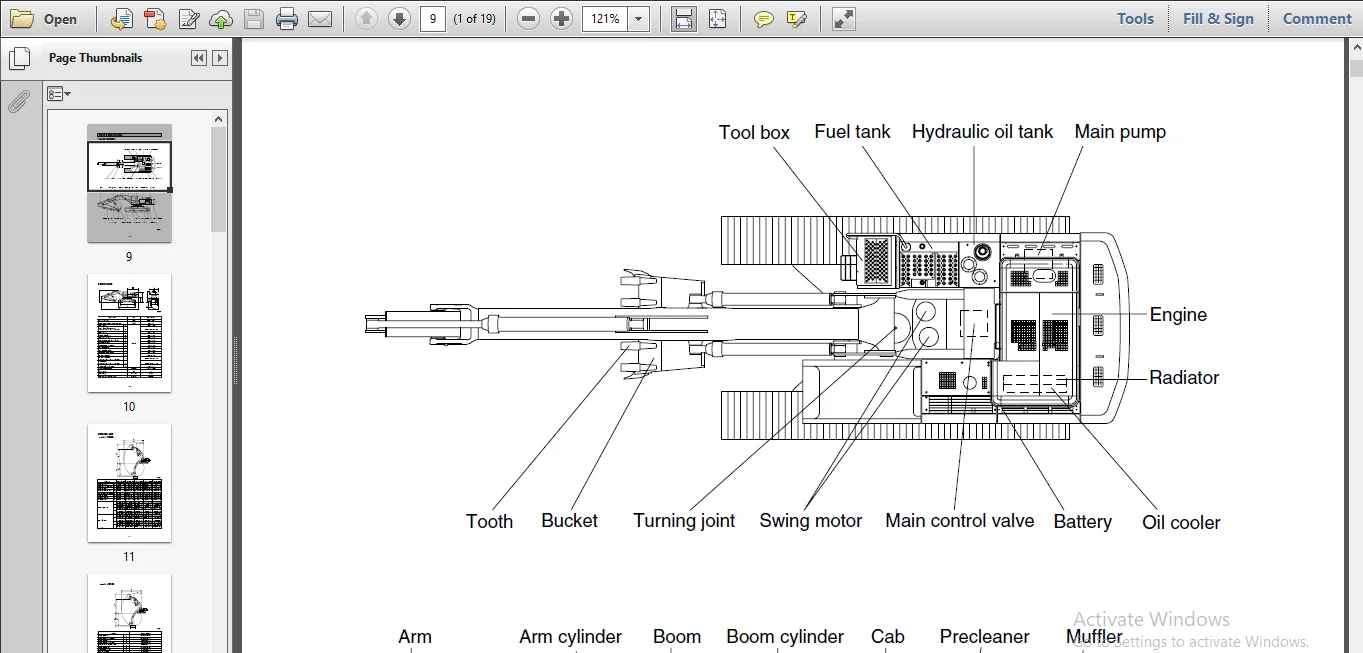Viewport: 1363px width, 653px height.
Task: Click the document vertical scrollbar thumb
Action: 1355,70
